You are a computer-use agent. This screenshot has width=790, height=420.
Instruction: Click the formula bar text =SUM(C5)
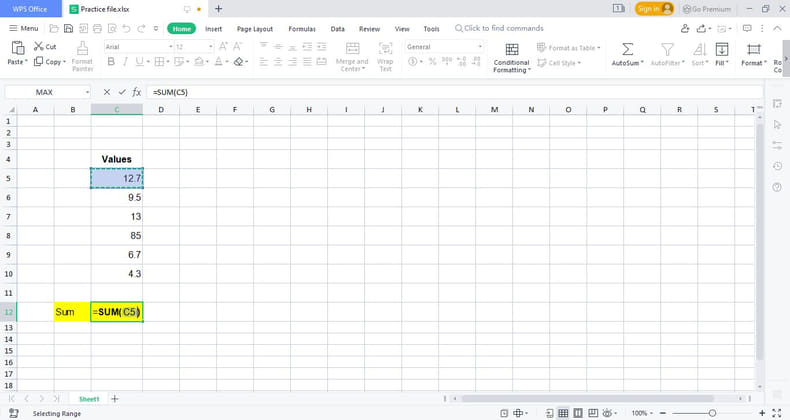[x=170, y=92]
